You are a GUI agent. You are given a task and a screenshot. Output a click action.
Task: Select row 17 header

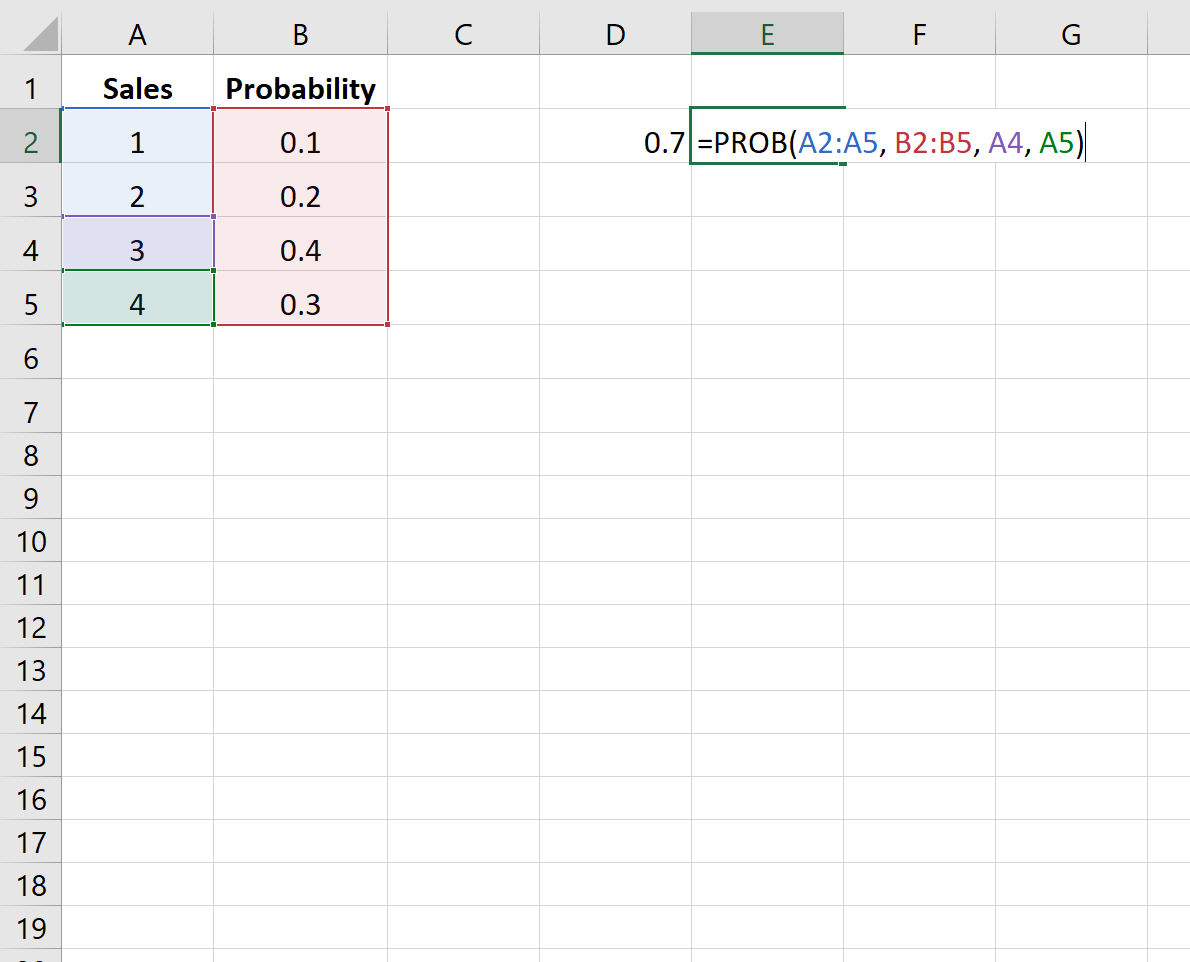[x=30, y=842]
